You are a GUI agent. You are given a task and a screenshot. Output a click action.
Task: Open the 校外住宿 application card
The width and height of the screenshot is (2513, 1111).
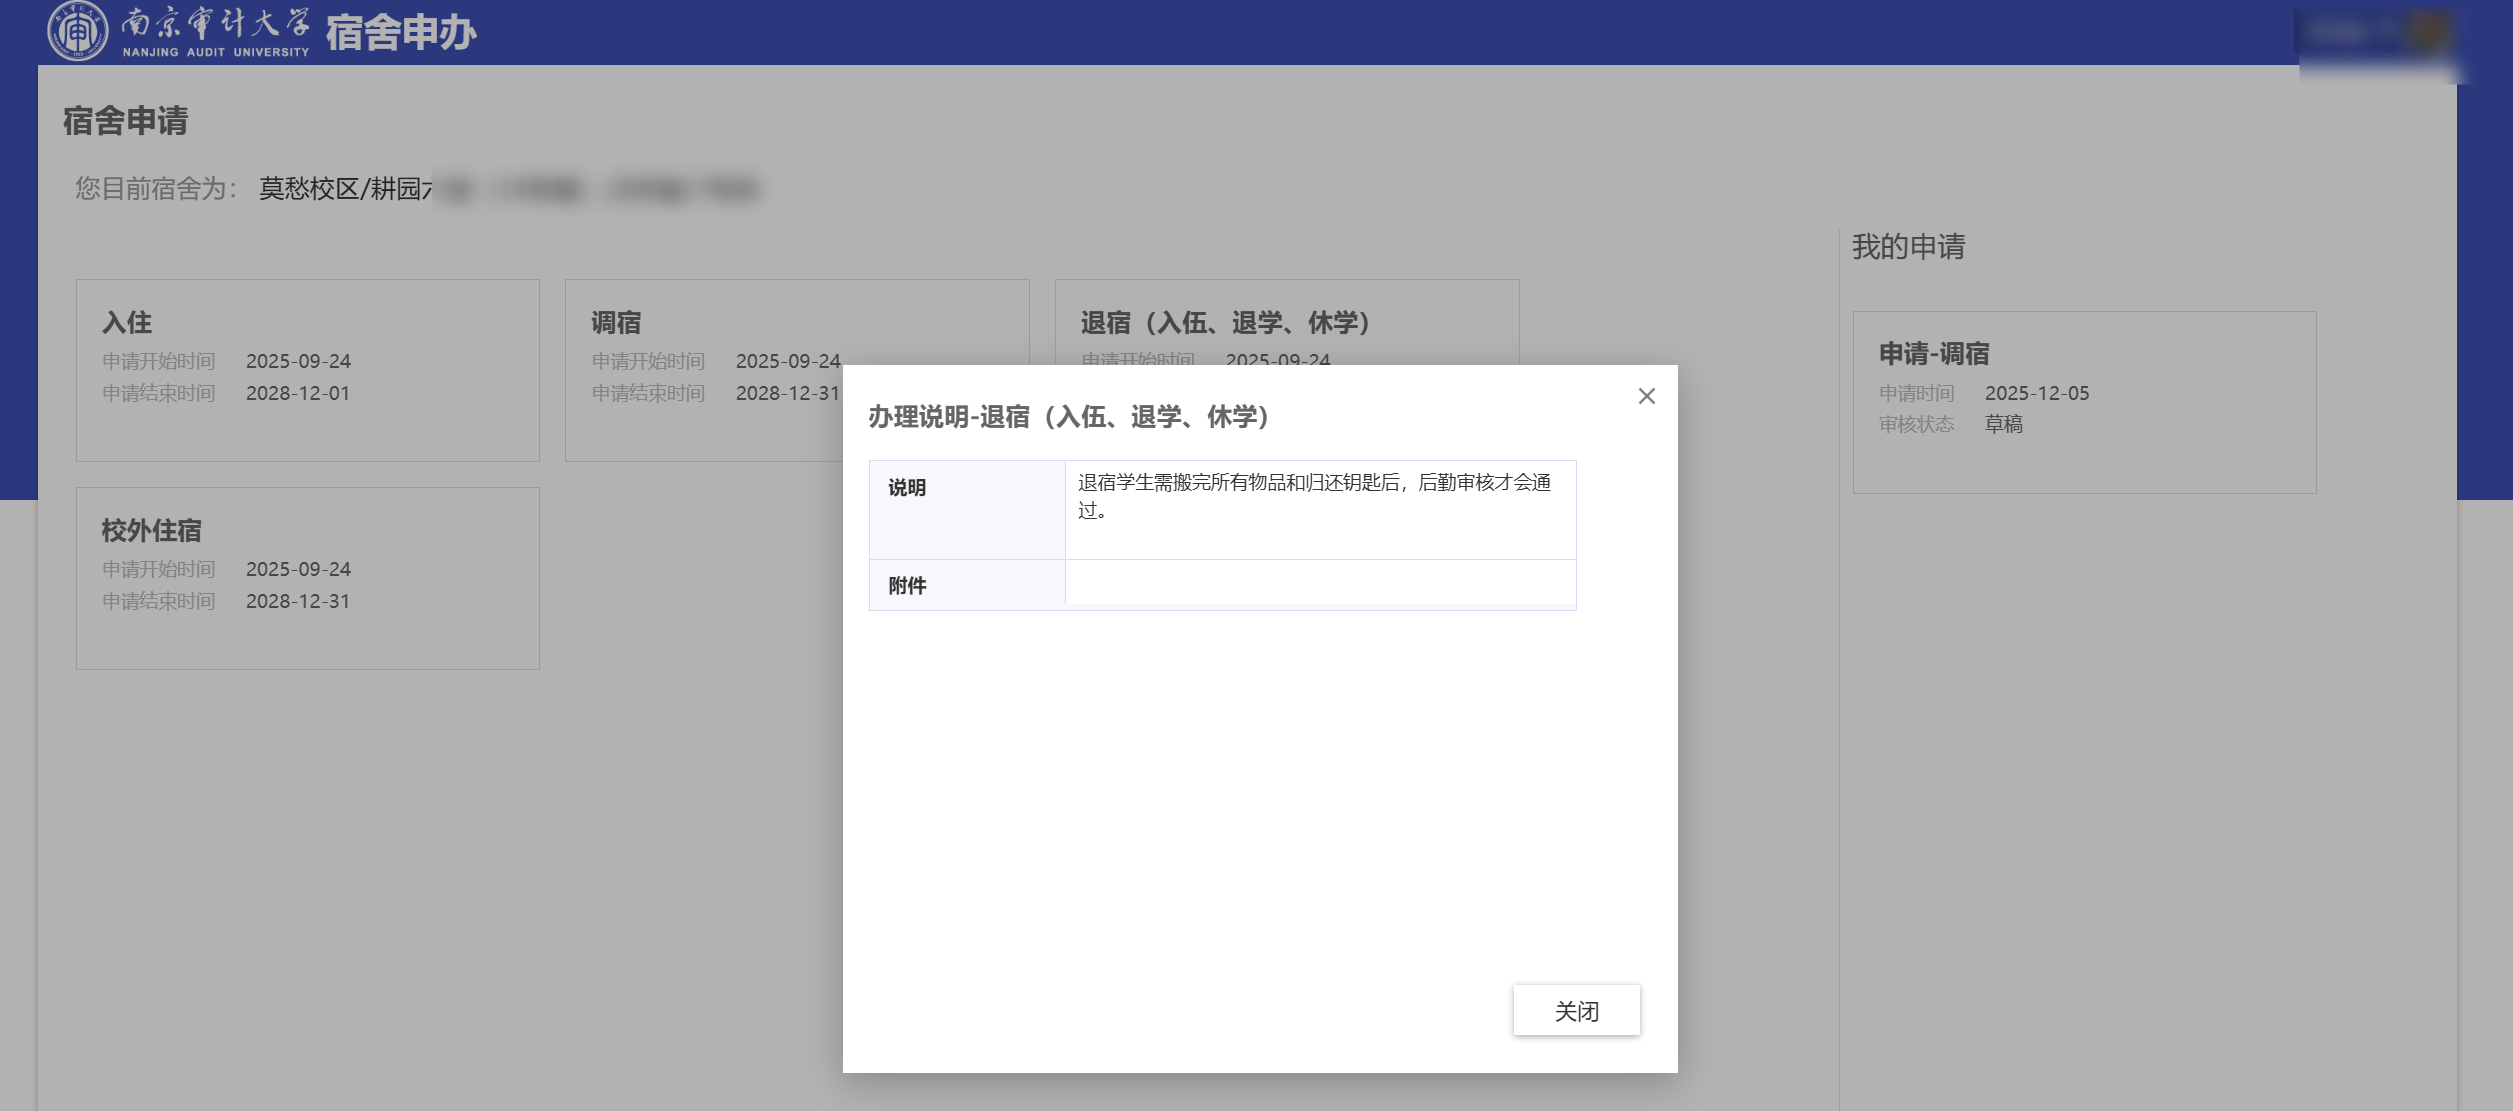307,578
